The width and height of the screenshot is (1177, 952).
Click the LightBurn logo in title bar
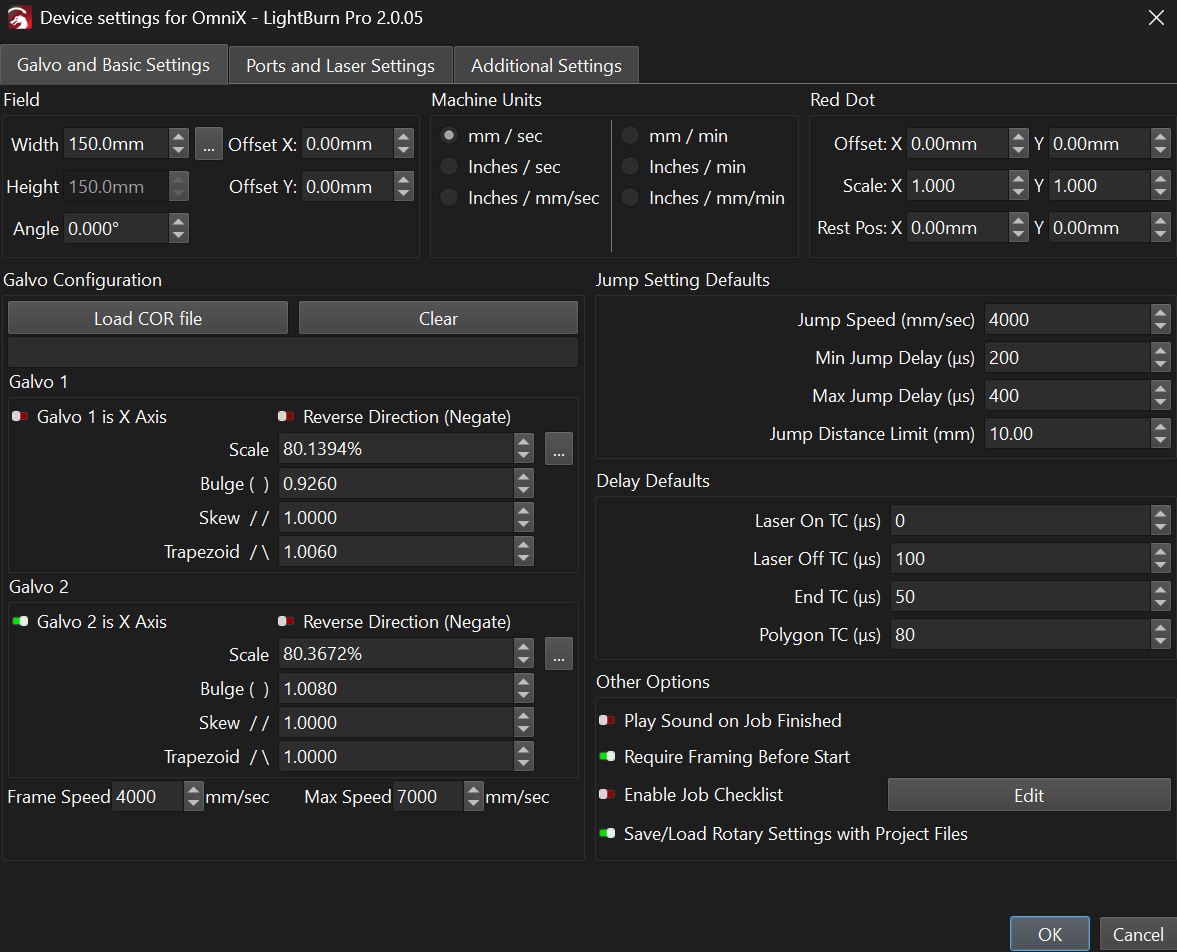click(x=20, y=18)
